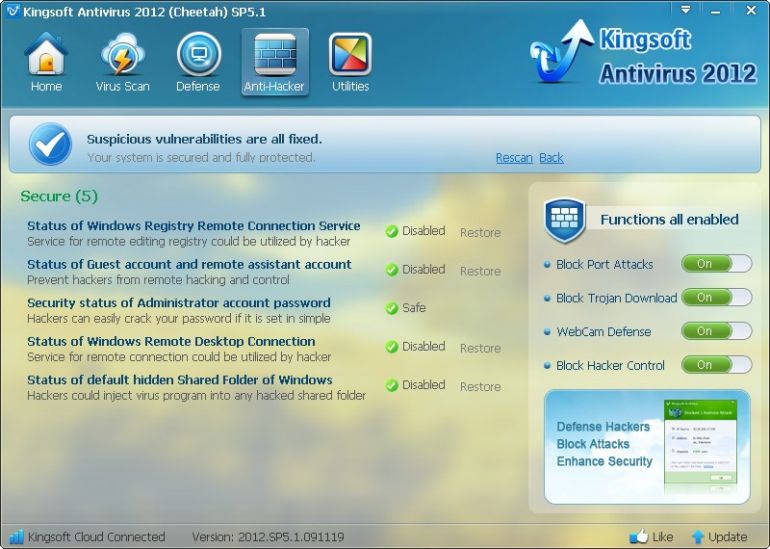Click Service for remote connection description
This screenshot has width=770, height=549.
179,357
